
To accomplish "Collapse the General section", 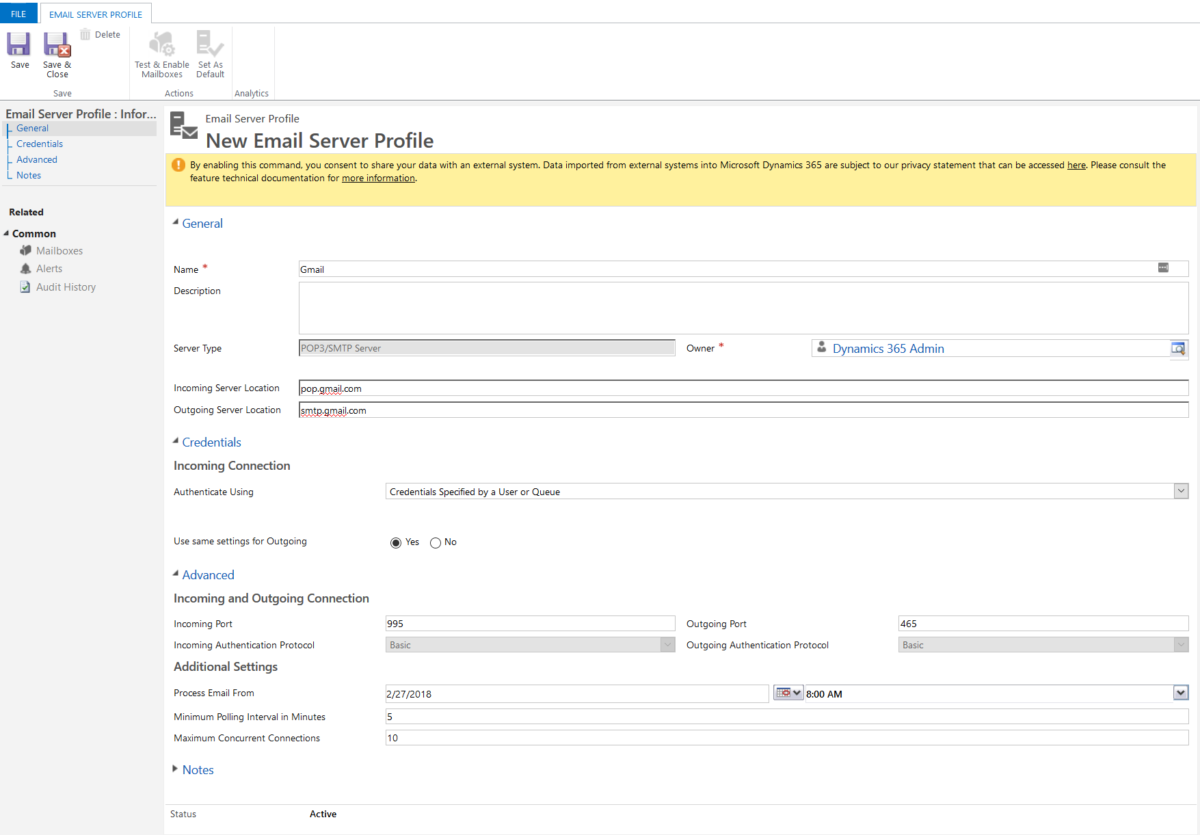I will [x=176, y=223].
